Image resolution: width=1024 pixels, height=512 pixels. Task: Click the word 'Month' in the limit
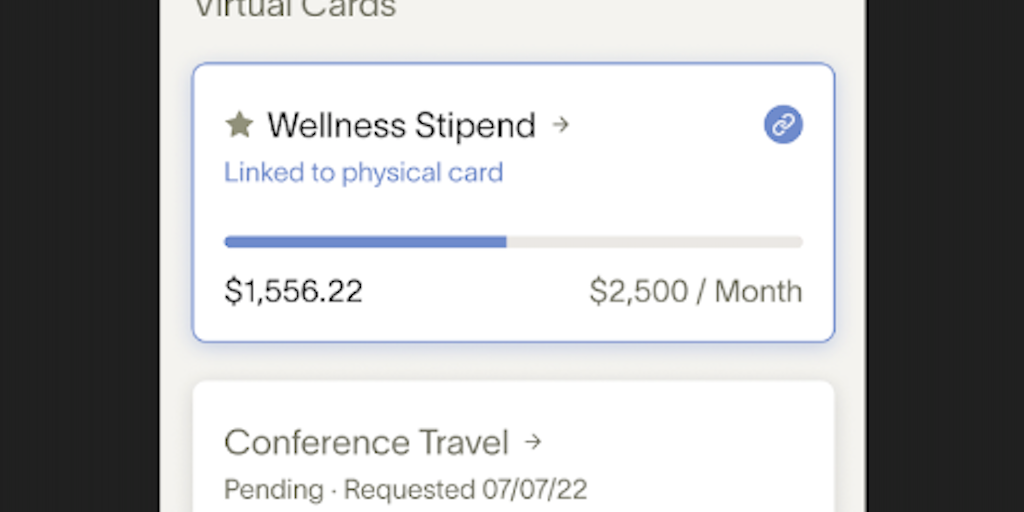coord(758,291)
